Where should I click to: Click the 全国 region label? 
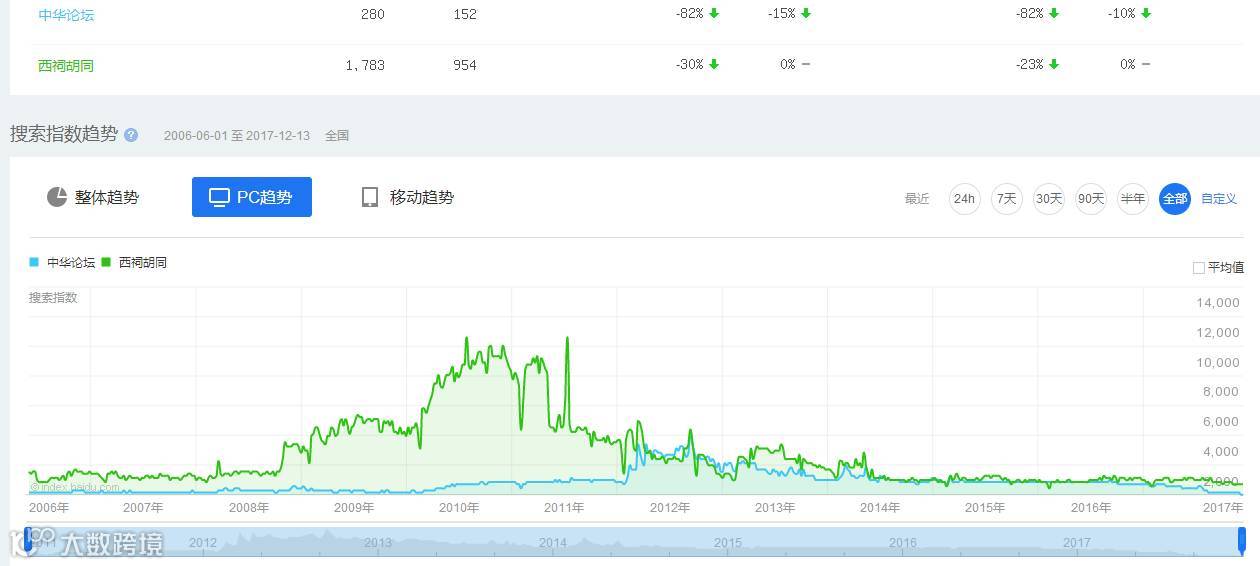pos(337,135)
